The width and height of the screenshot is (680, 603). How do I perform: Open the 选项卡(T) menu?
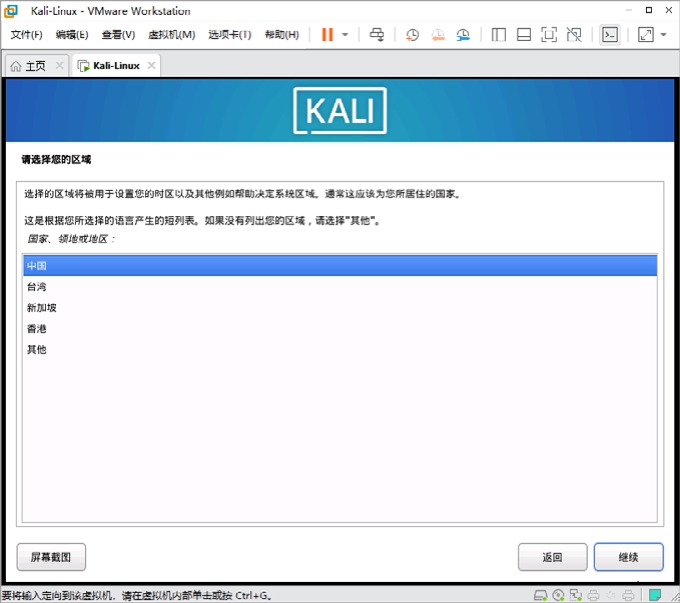point(230,35)
